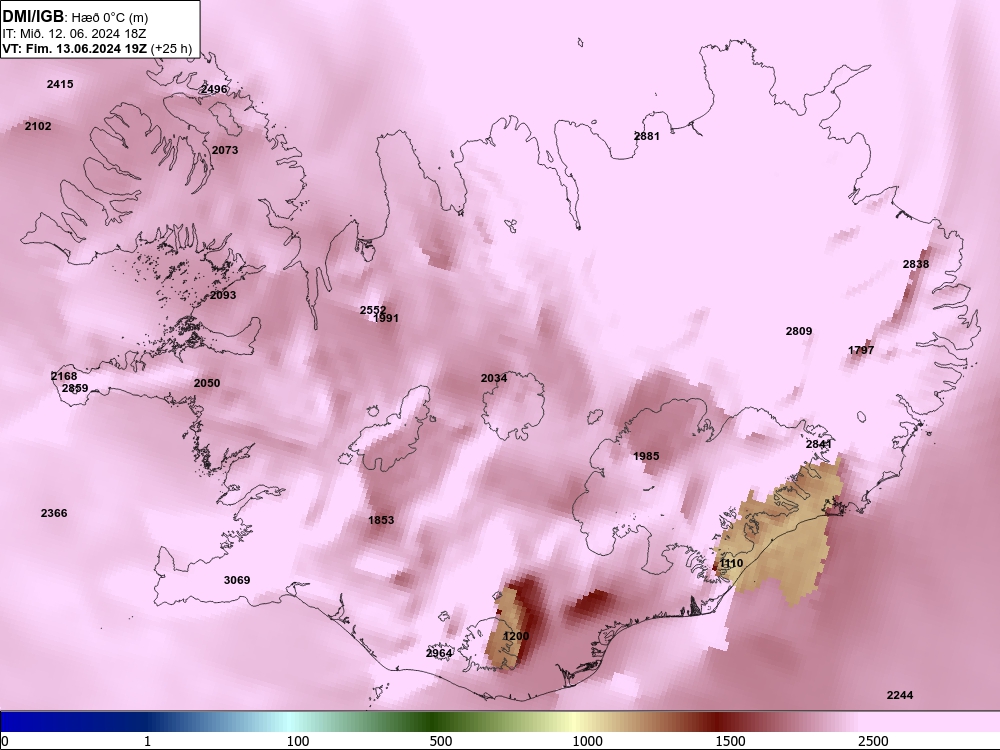Select the 1985 value on the glacier
Image resolution: width=1000 pixels, height=750 pixels.
(x=646, y=456)
